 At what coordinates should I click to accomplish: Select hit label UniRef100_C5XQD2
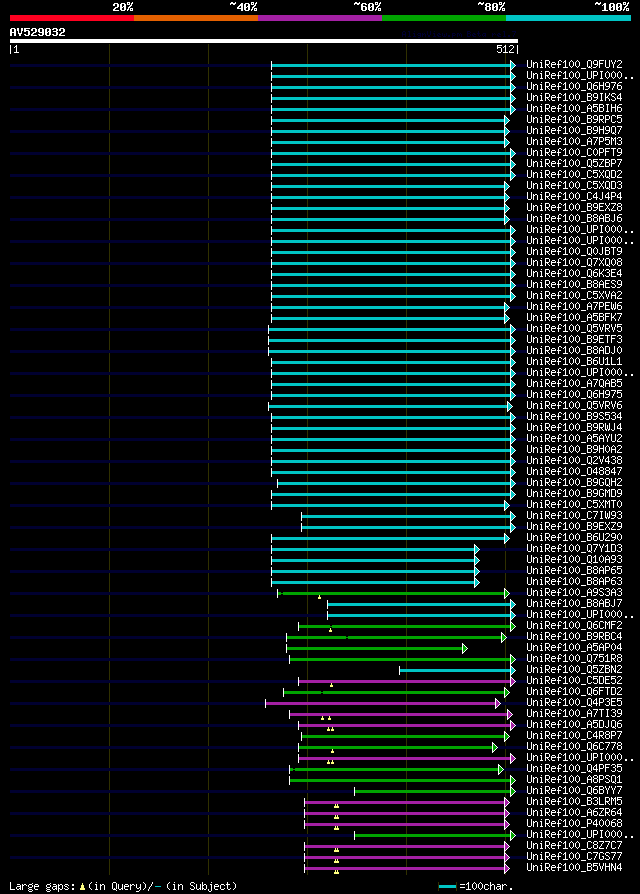[574, 174]
